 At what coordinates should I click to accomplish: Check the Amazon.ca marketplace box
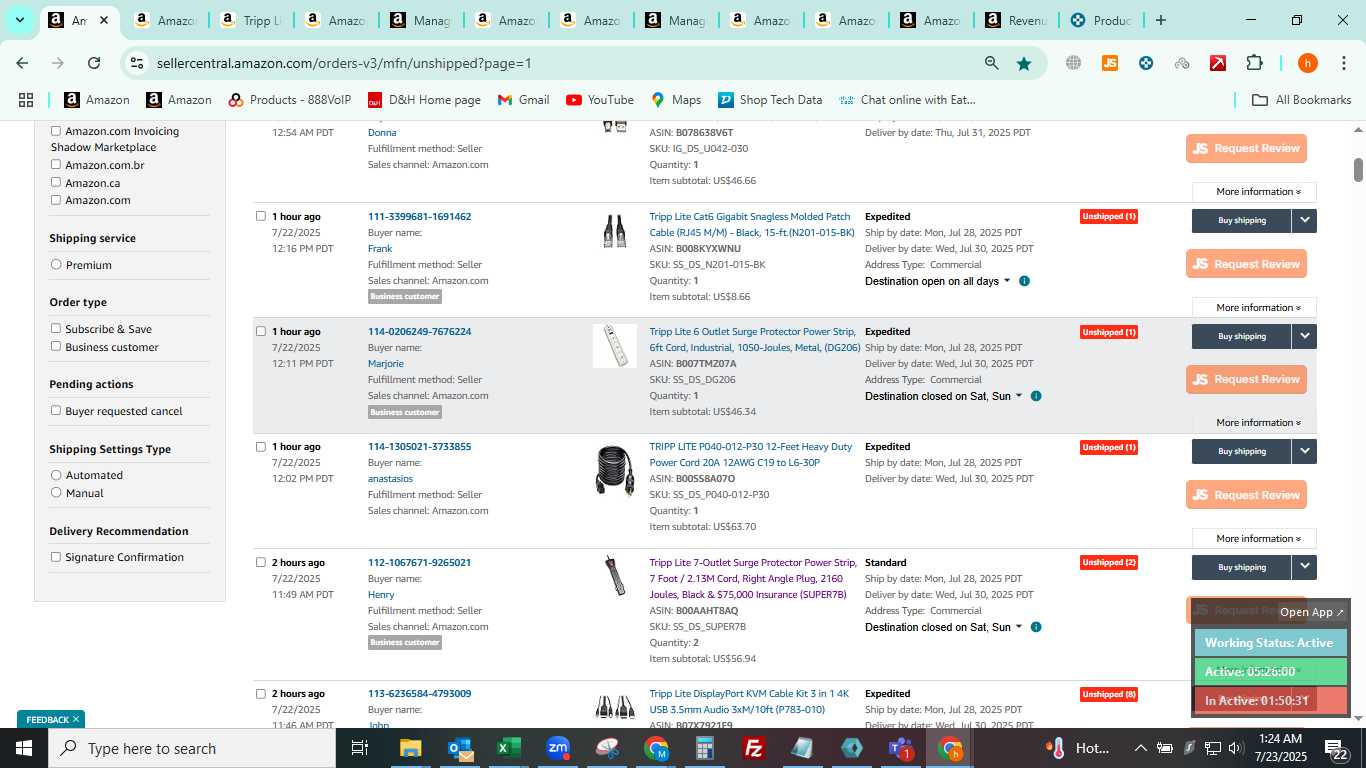[x=56, y=182]
